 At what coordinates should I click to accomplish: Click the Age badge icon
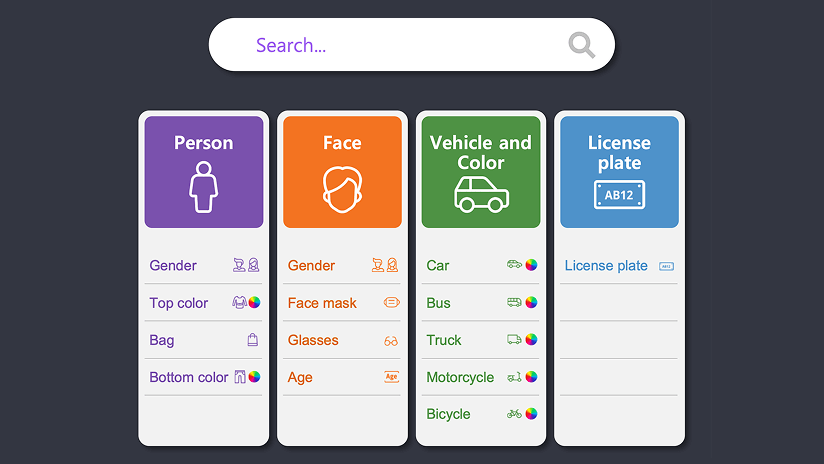pos(391,377)
